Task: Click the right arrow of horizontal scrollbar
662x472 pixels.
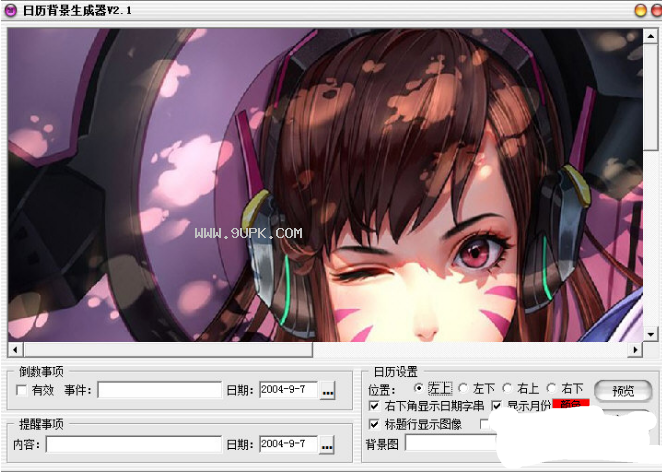Action: (x=635, y=350)
